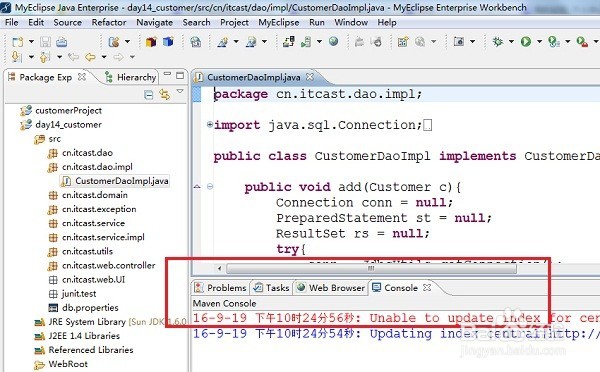Click the green Run toolbar icon
Viewport: 600px width, 372px height.
click(x=526, y=41)
